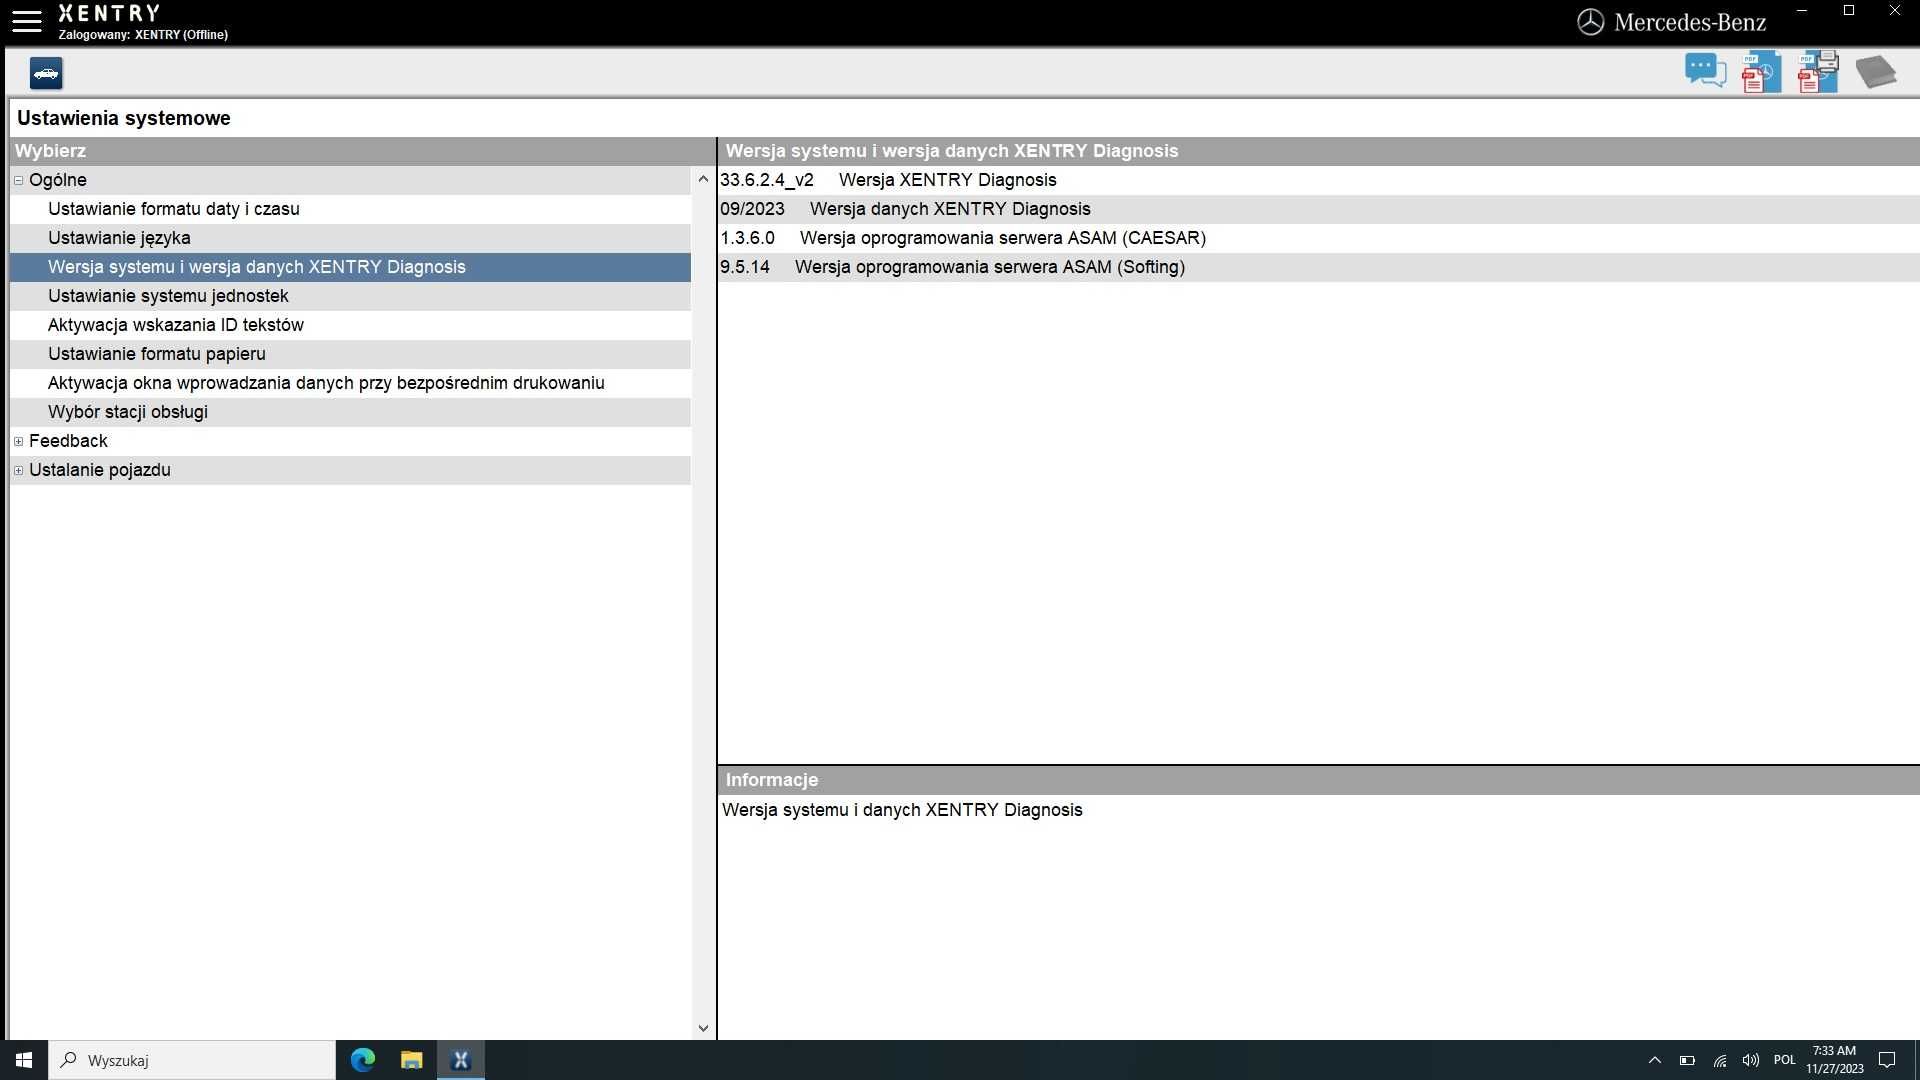Image resolution: width=1920 pixels, height=1080 pixels.
Task: Select Aktywacja okna wprowadzania danych entry
Action: coord(350,383)
